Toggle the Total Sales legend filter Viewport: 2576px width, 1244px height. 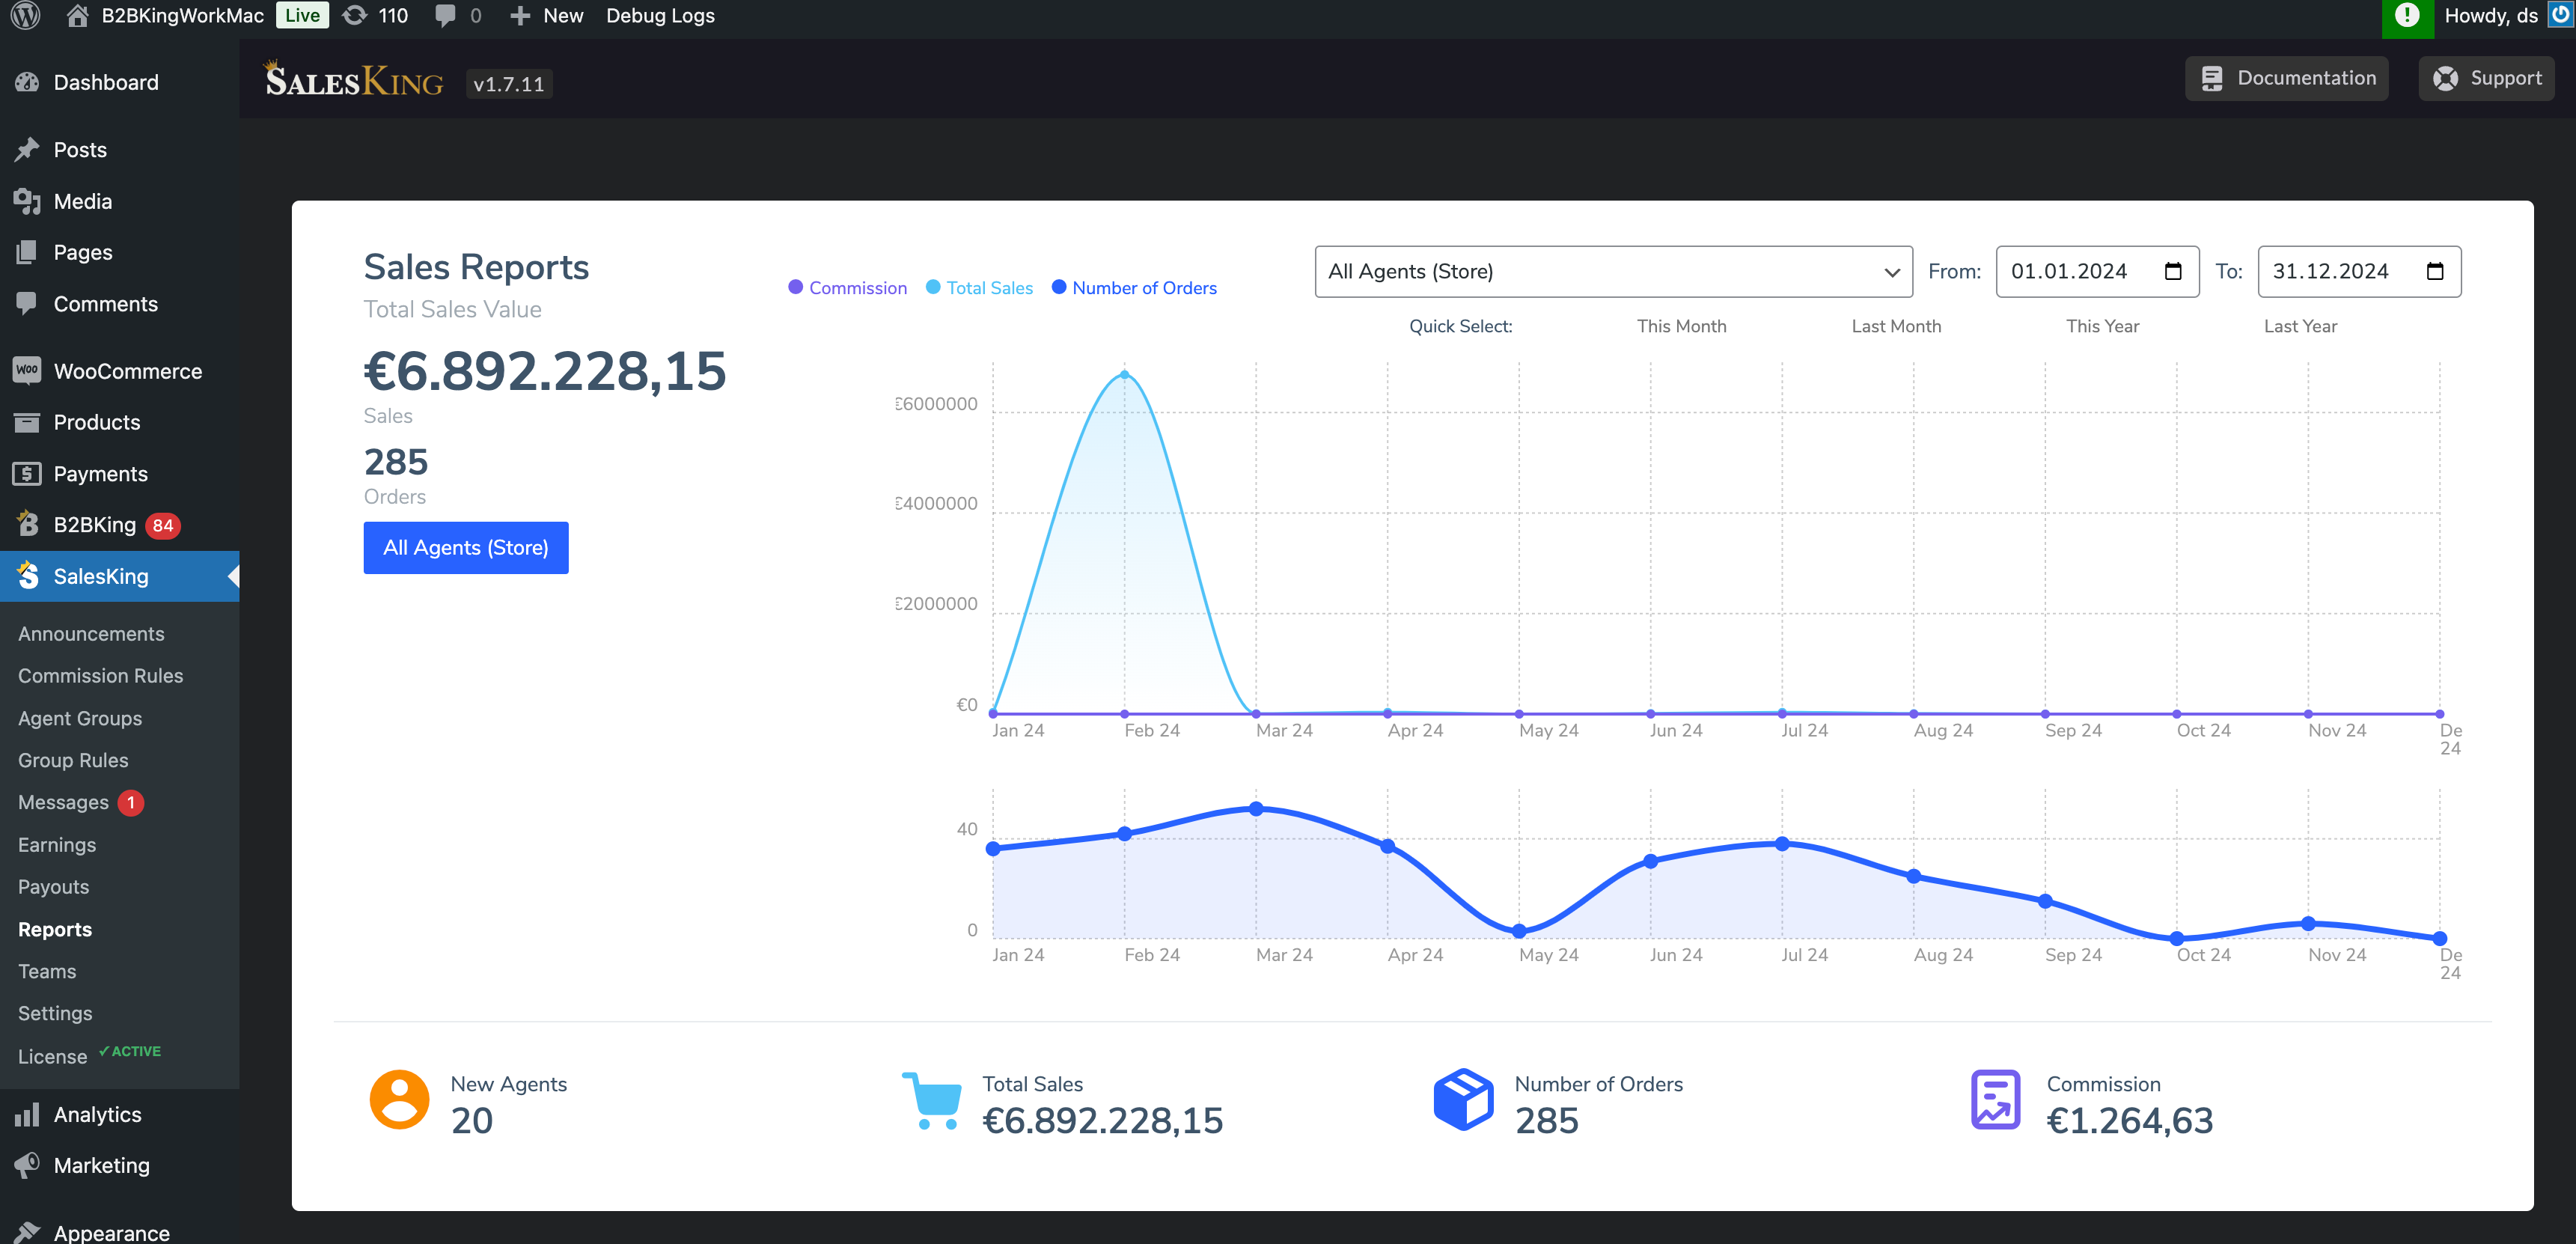click(x=989, y=287)
